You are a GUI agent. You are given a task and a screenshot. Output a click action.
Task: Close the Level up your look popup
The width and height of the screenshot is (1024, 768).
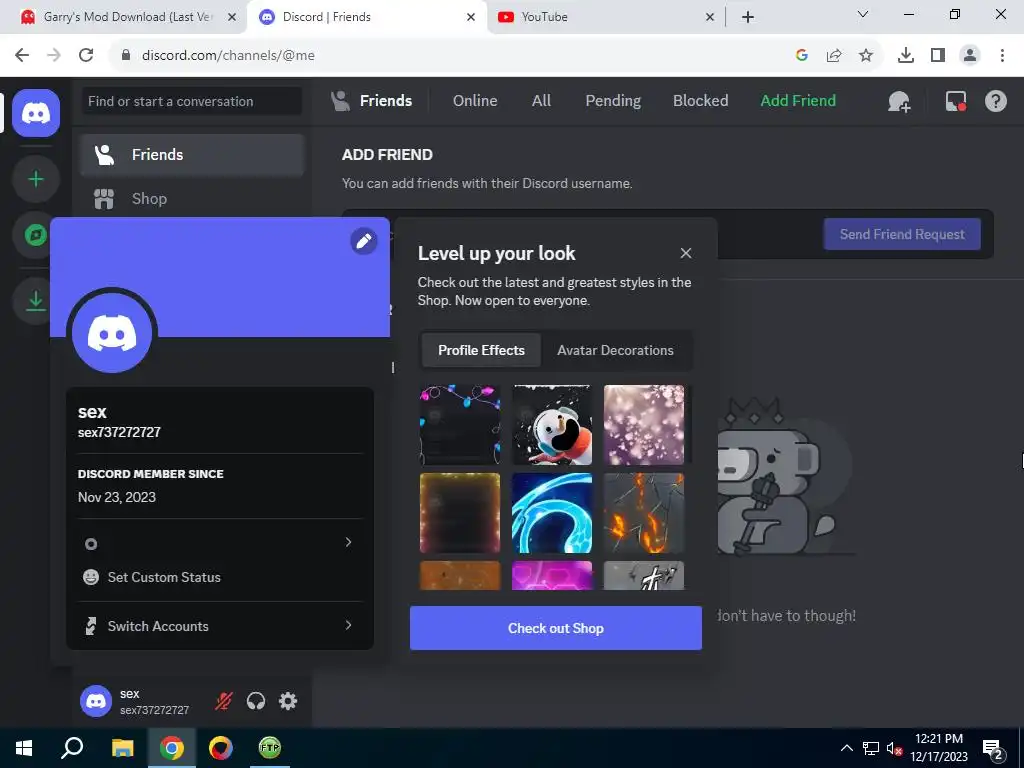[x=686, y=253]
